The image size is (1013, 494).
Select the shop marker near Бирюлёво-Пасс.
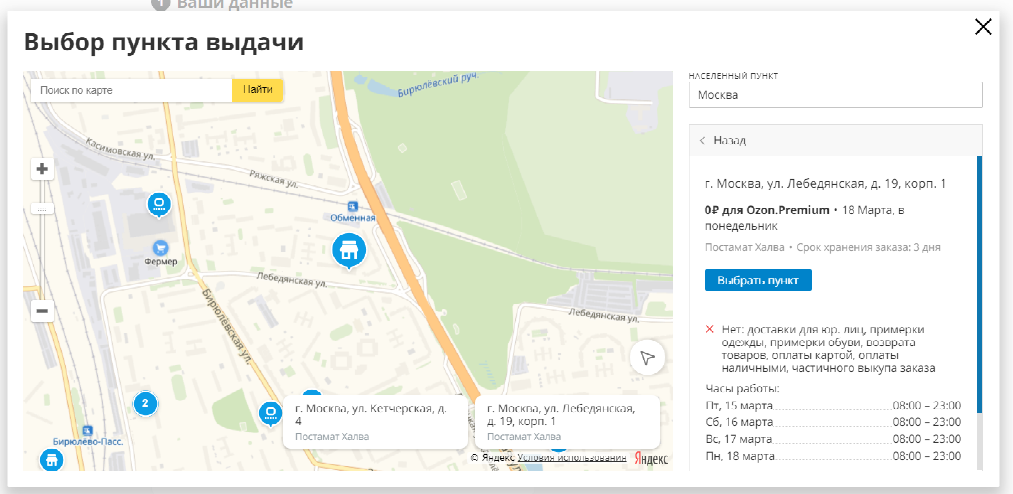pyautogui.click(x=51, y=459)
